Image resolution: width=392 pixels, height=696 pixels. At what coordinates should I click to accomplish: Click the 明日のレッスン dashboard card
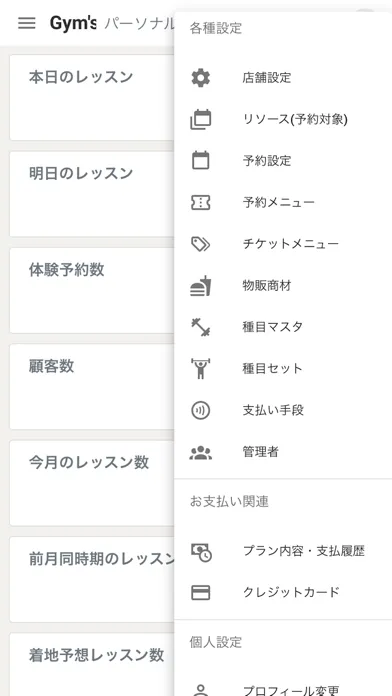(92, 194)
